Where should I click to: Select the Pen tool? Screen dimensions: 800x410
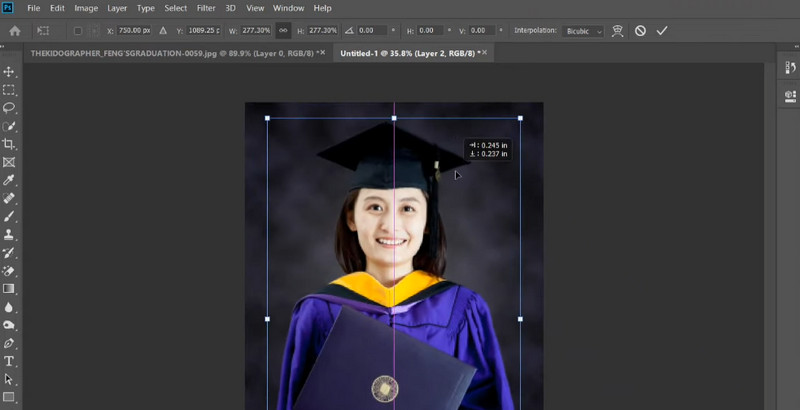[x=9, y=343]
